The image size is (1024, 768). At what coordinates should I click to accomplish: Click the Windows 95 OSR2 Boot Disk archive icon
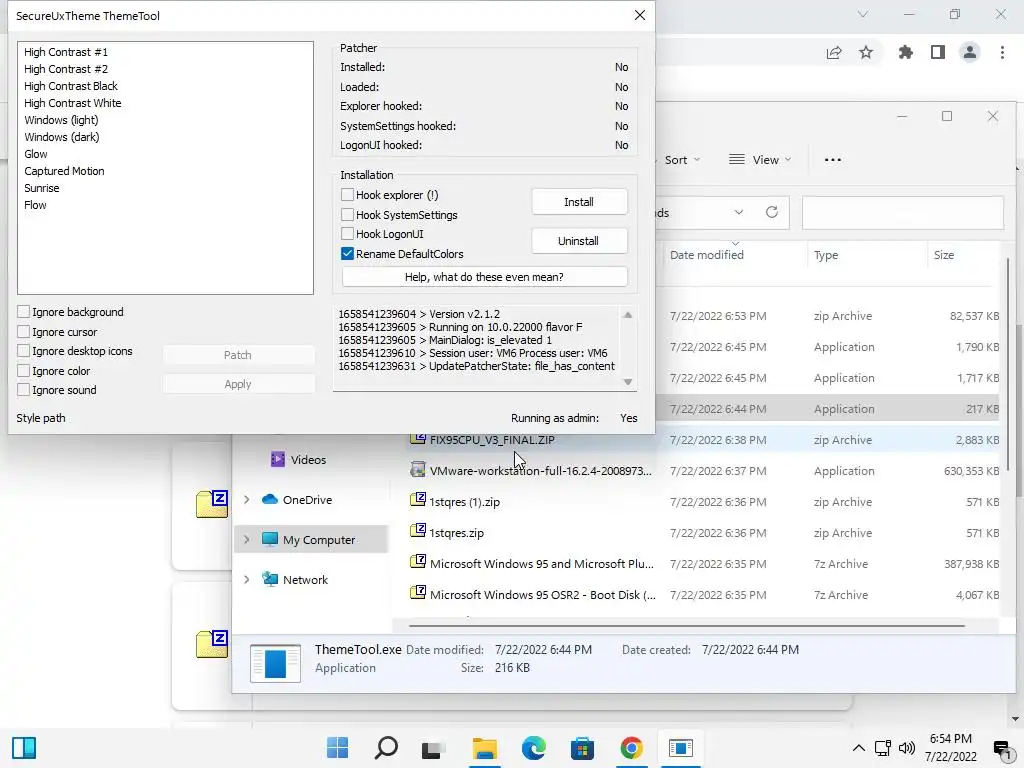[418, 593]
